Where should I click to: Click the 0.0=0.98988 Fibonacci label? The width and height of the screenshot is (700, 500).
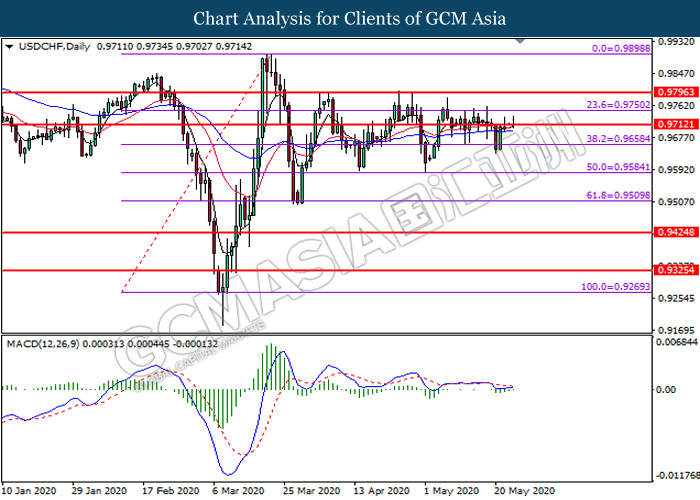pyautogui.click(x=621, y=48)
